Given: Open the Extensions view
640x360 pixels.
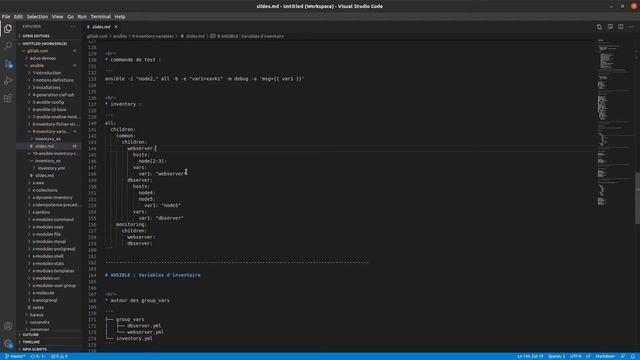Looking at the screenshot, I should (x=8, y=98).
